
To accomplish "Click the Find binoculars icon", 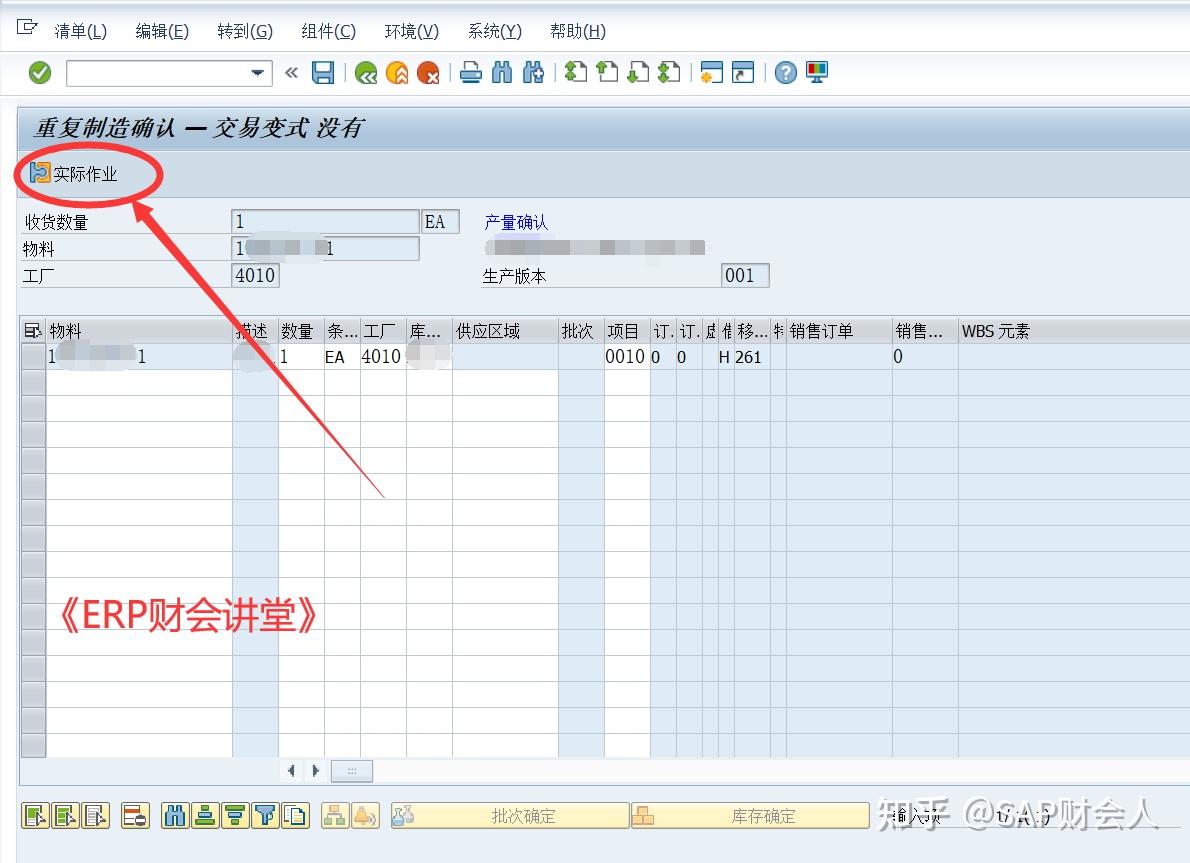I will (x=500, y=72).
